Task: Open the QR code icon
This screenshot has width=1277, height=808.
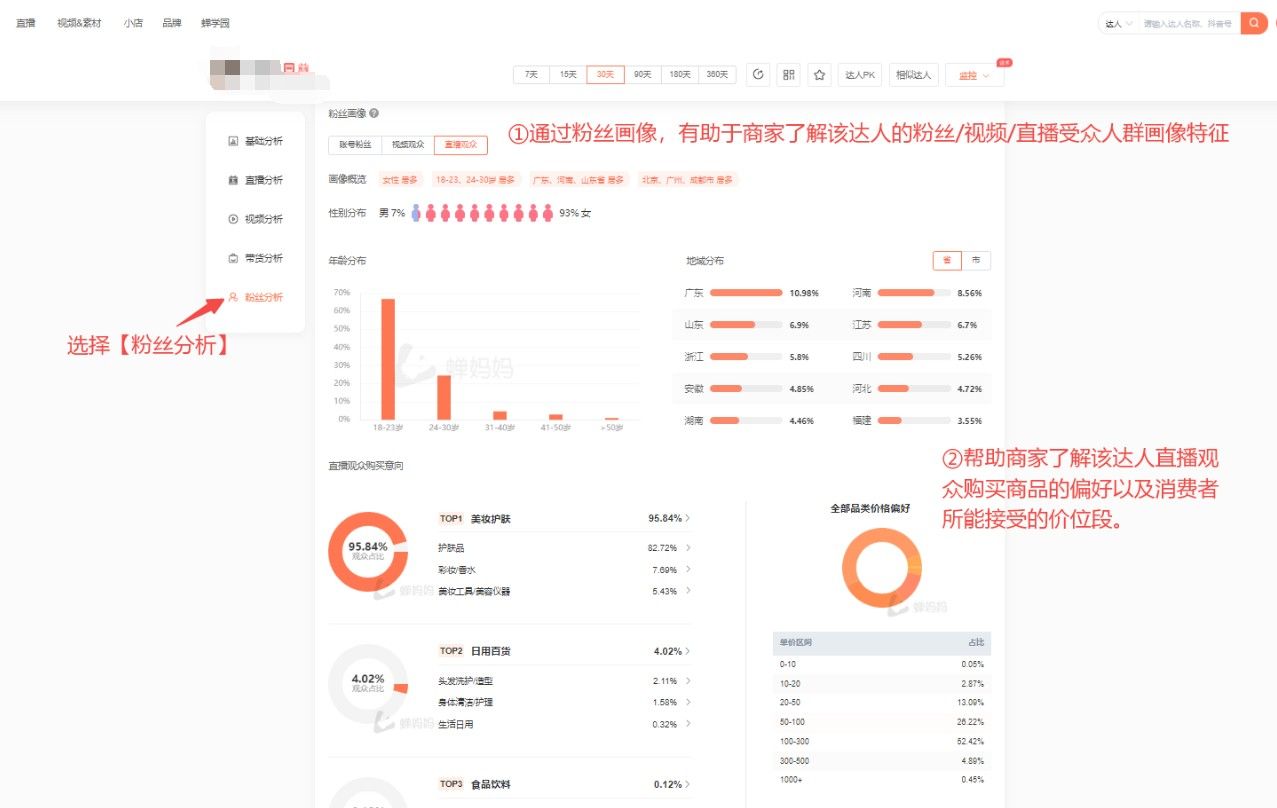Action: (x=789, y=75)
